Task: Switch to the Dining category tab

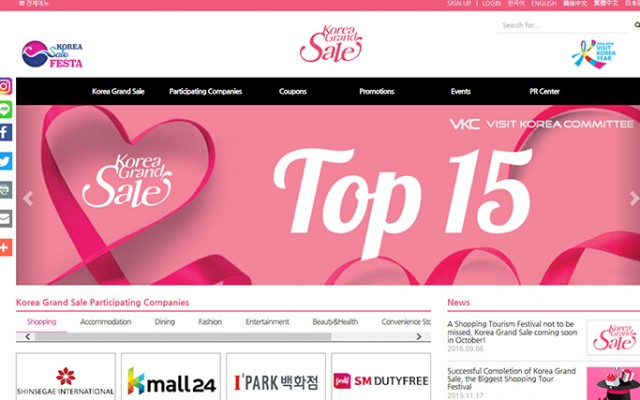Action: coord(164,322)
